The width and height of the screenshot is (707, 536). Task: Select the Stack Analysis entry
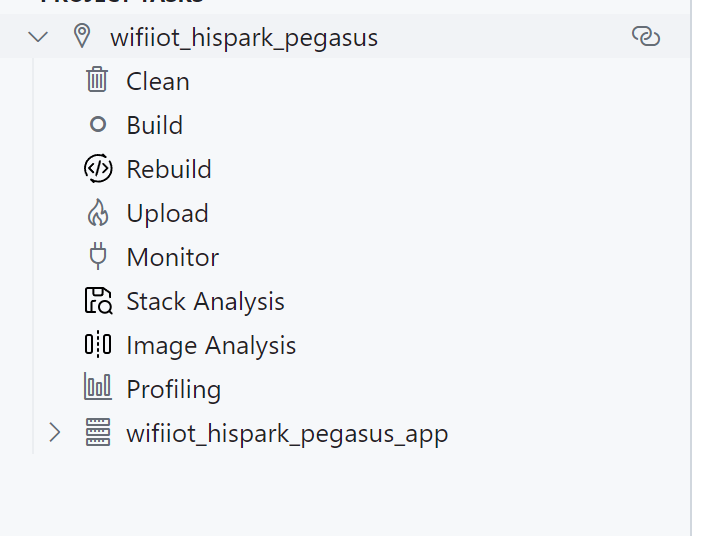206,302
